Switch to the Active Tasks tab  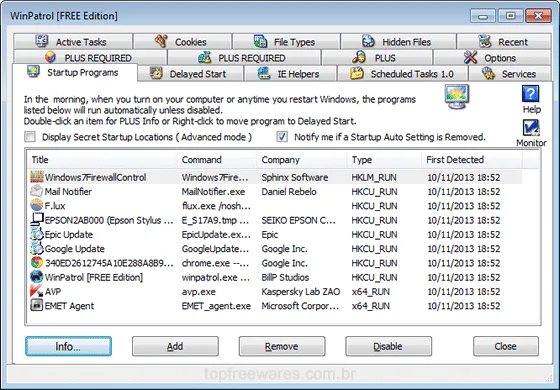pyautogui.click(x=74, y=41)
